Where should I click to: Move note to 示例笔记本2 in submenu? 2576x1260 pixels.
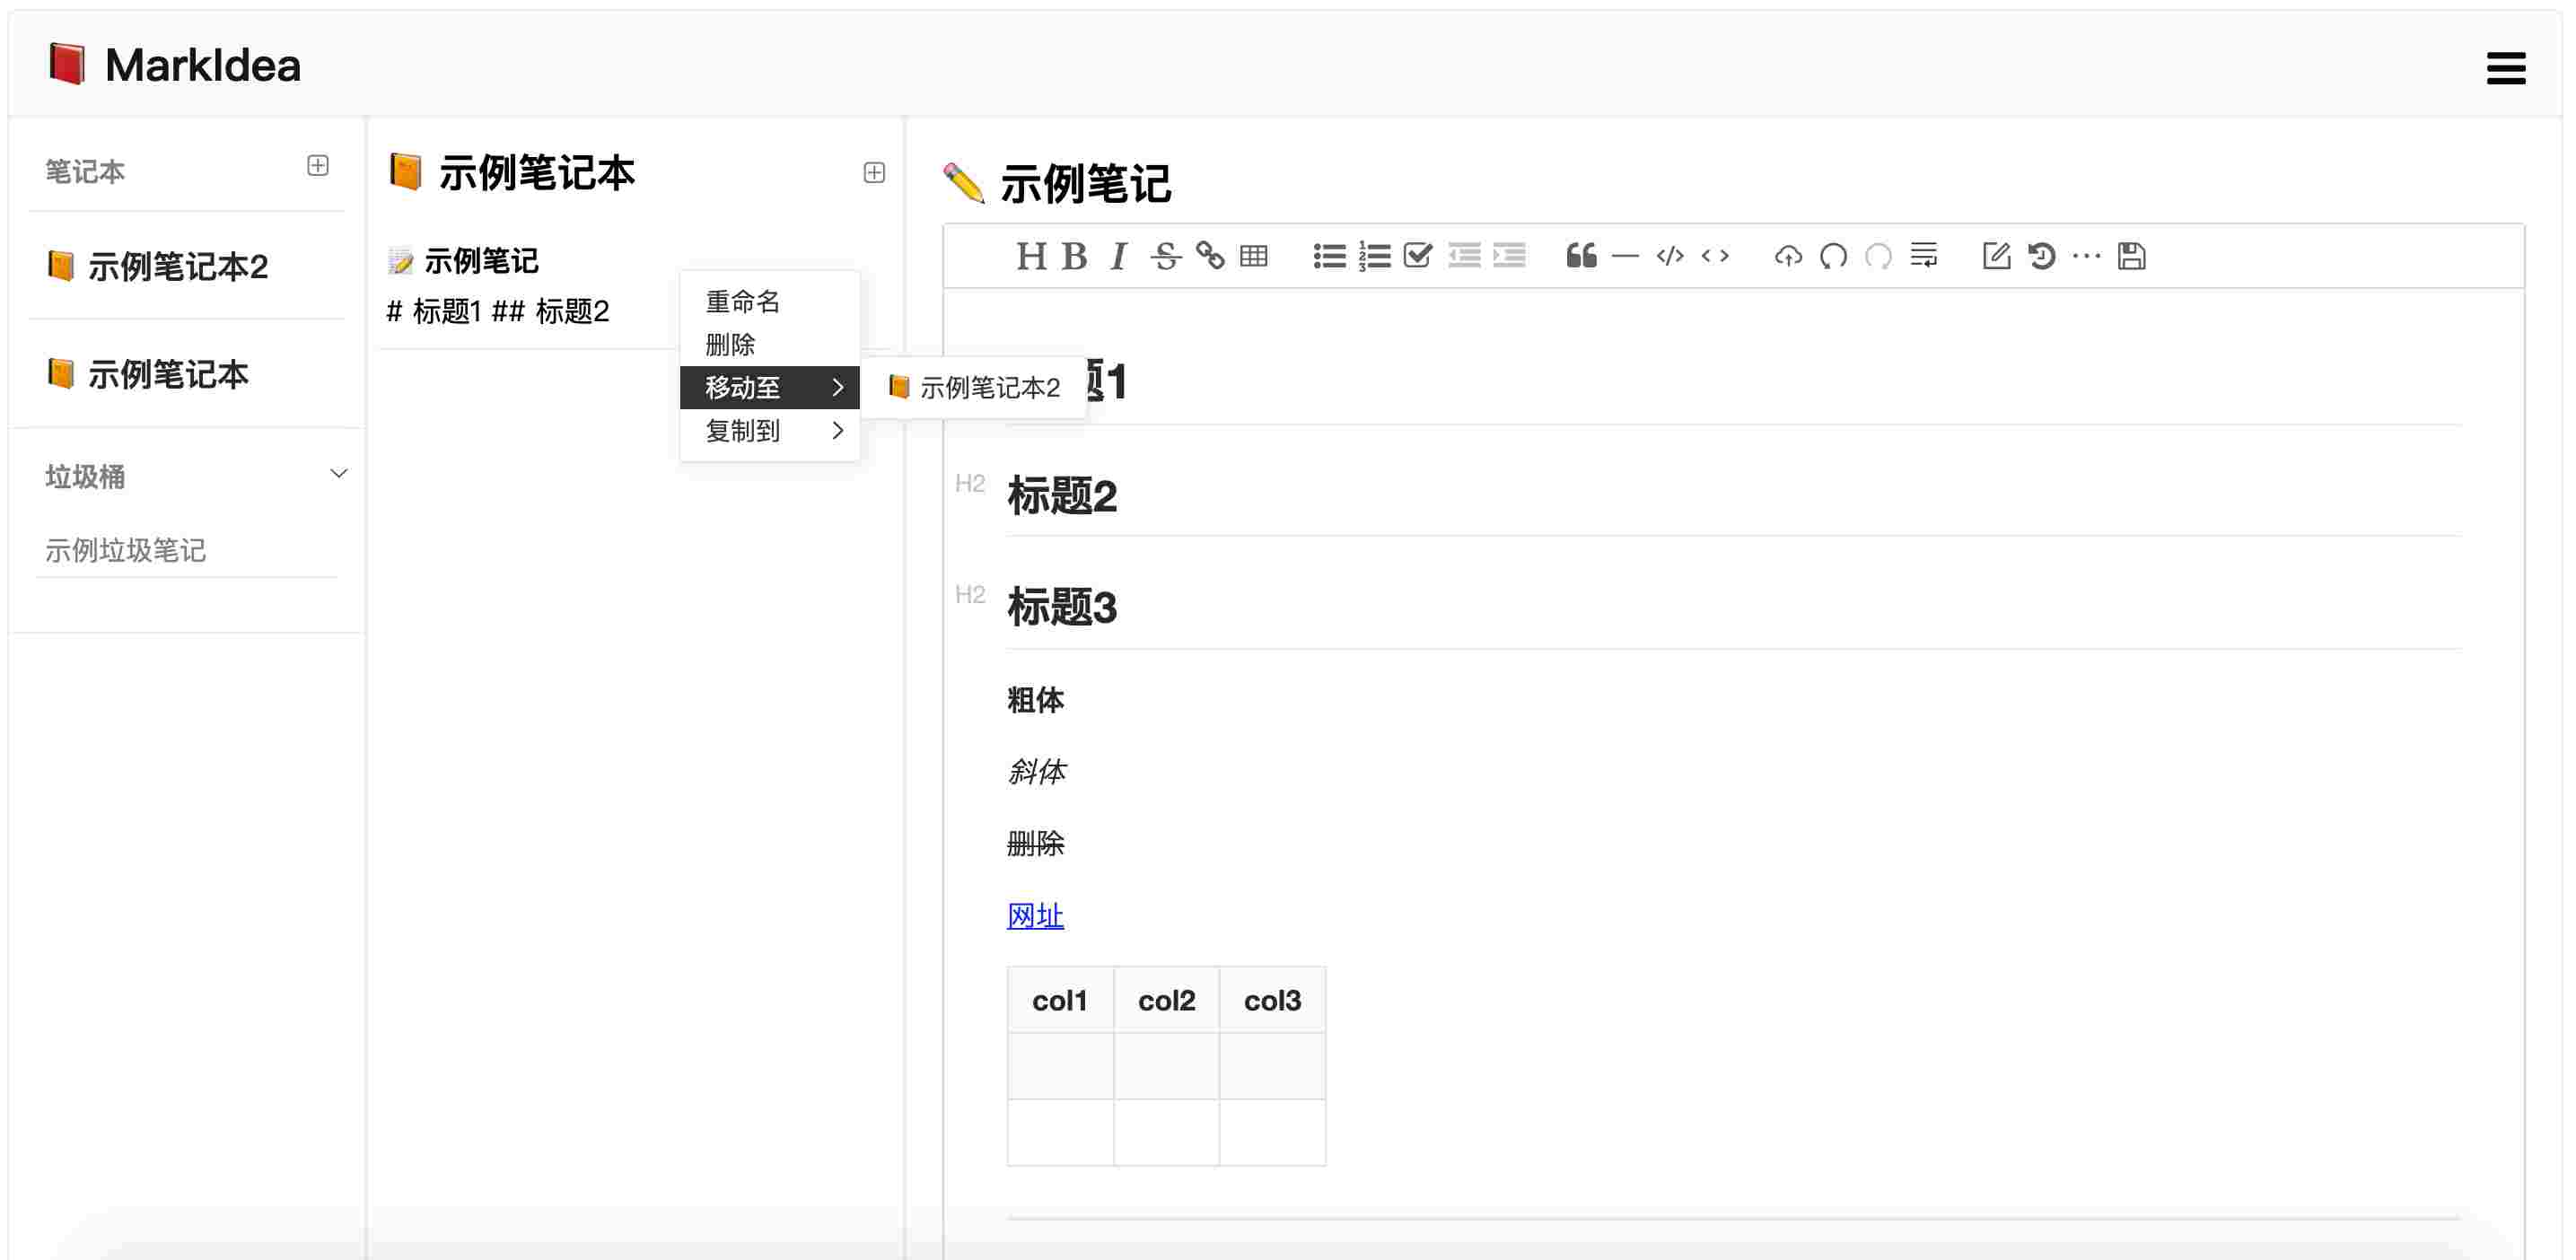point(974,388)
